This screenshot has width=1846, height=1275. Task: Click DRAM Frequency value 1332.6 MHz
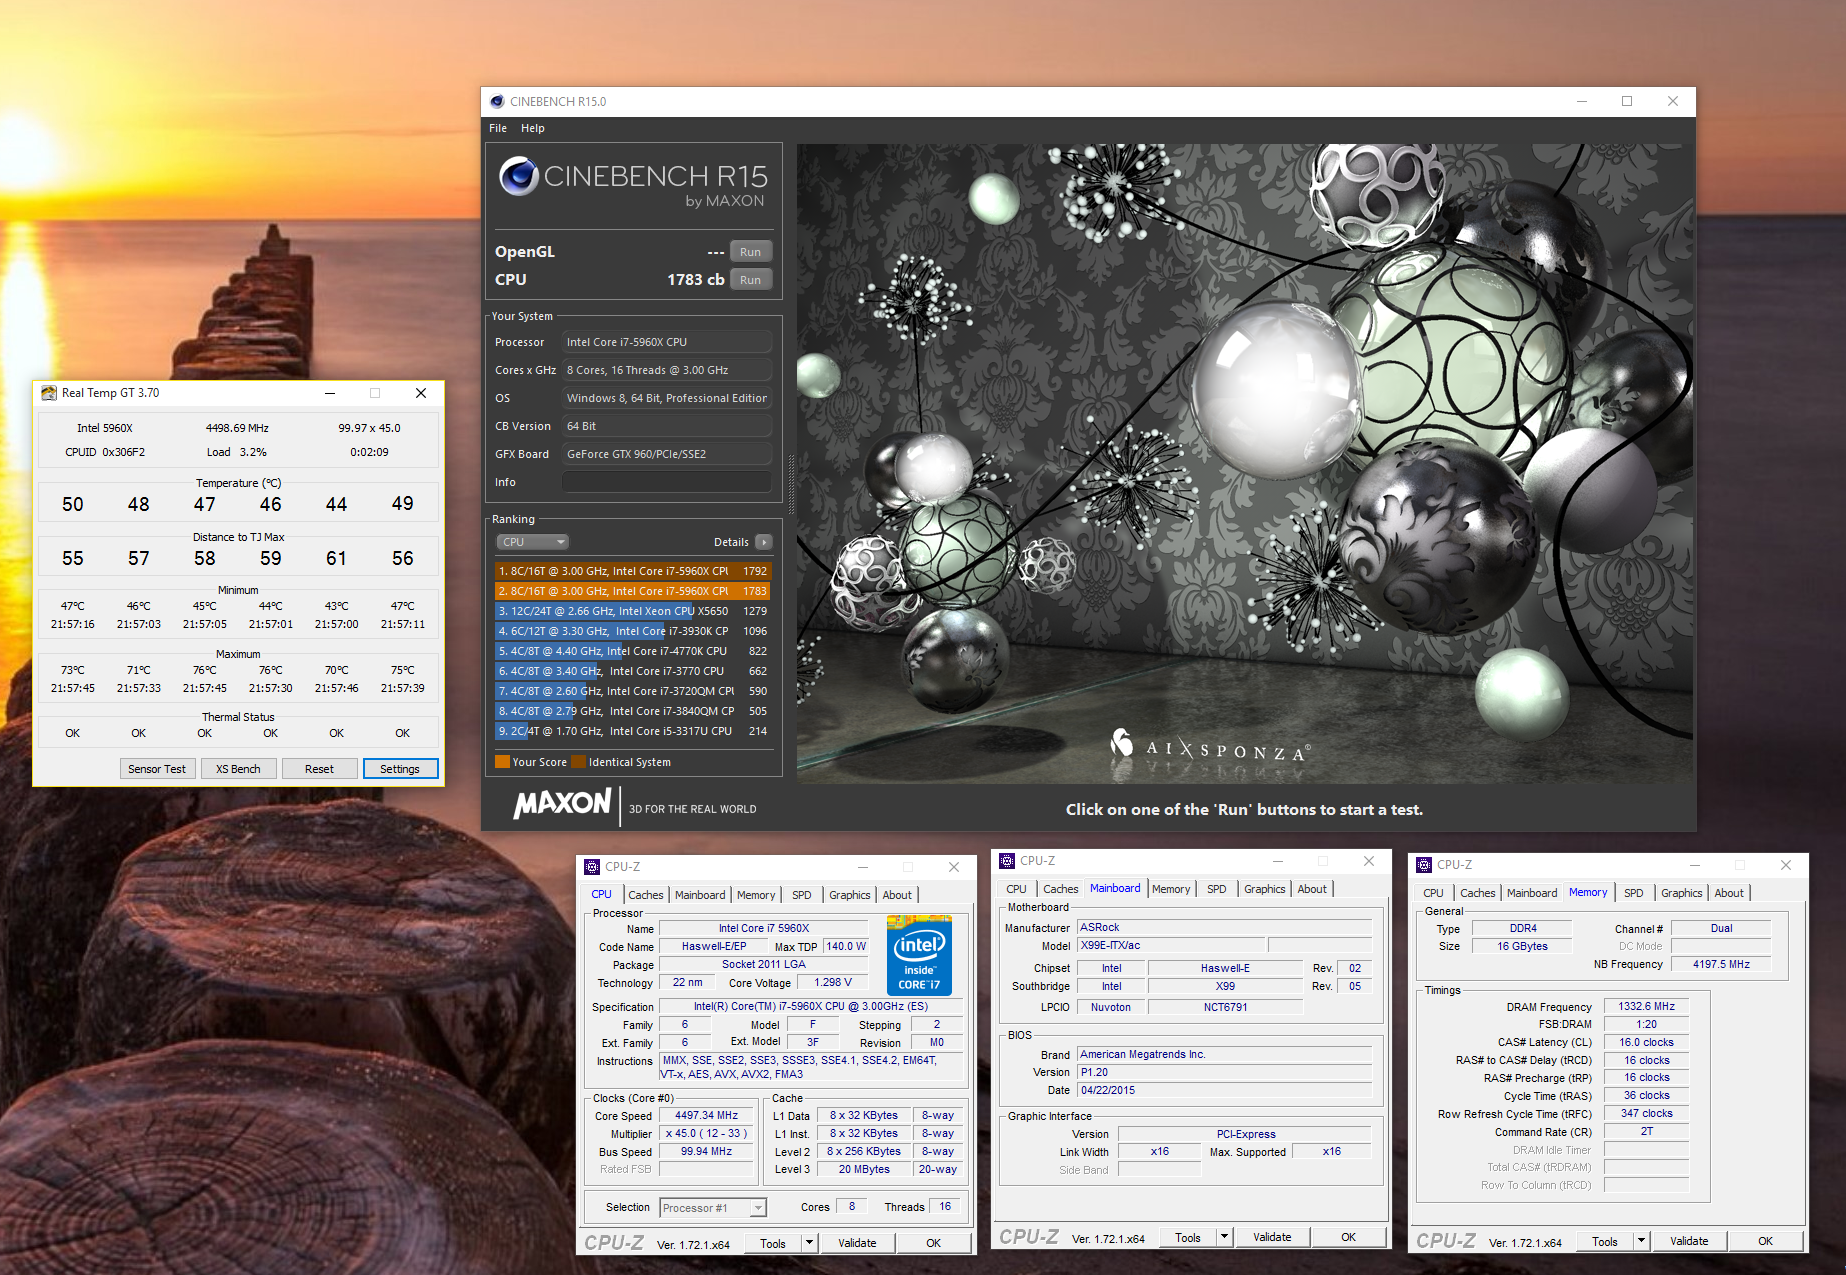click(1646, 1006)
